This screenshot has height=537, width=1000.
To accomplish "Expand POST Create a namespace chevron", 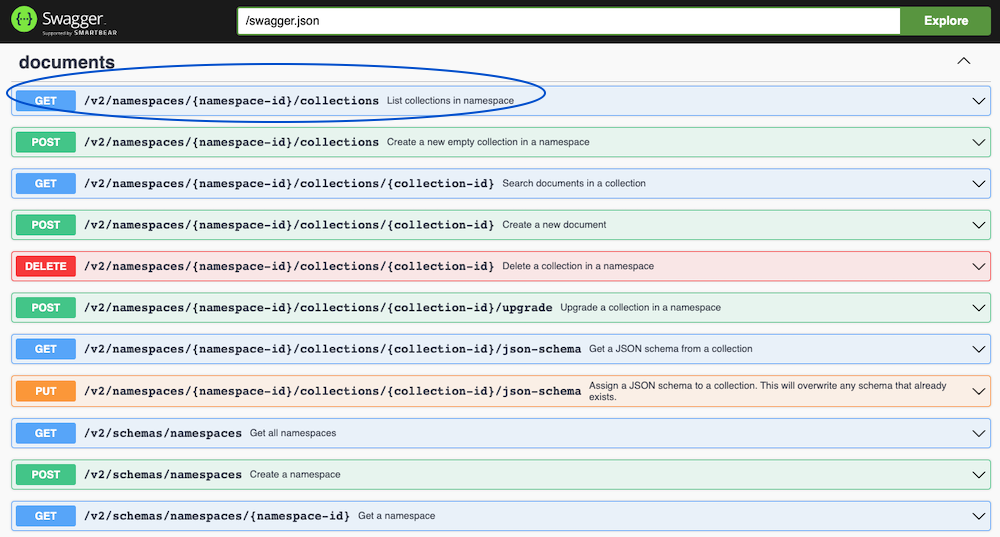I will point(978,475).
